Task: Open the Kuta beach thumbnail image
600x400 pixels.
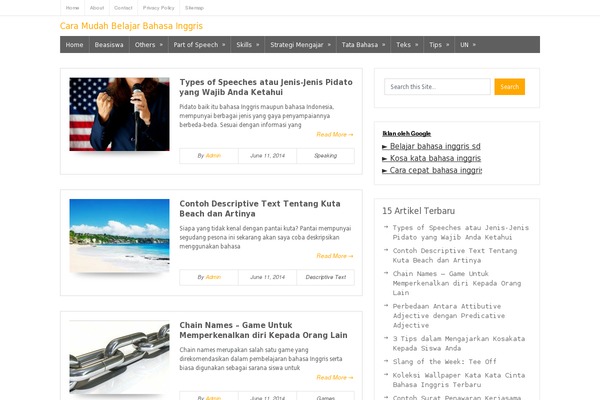Action: (x=119, y=235)
